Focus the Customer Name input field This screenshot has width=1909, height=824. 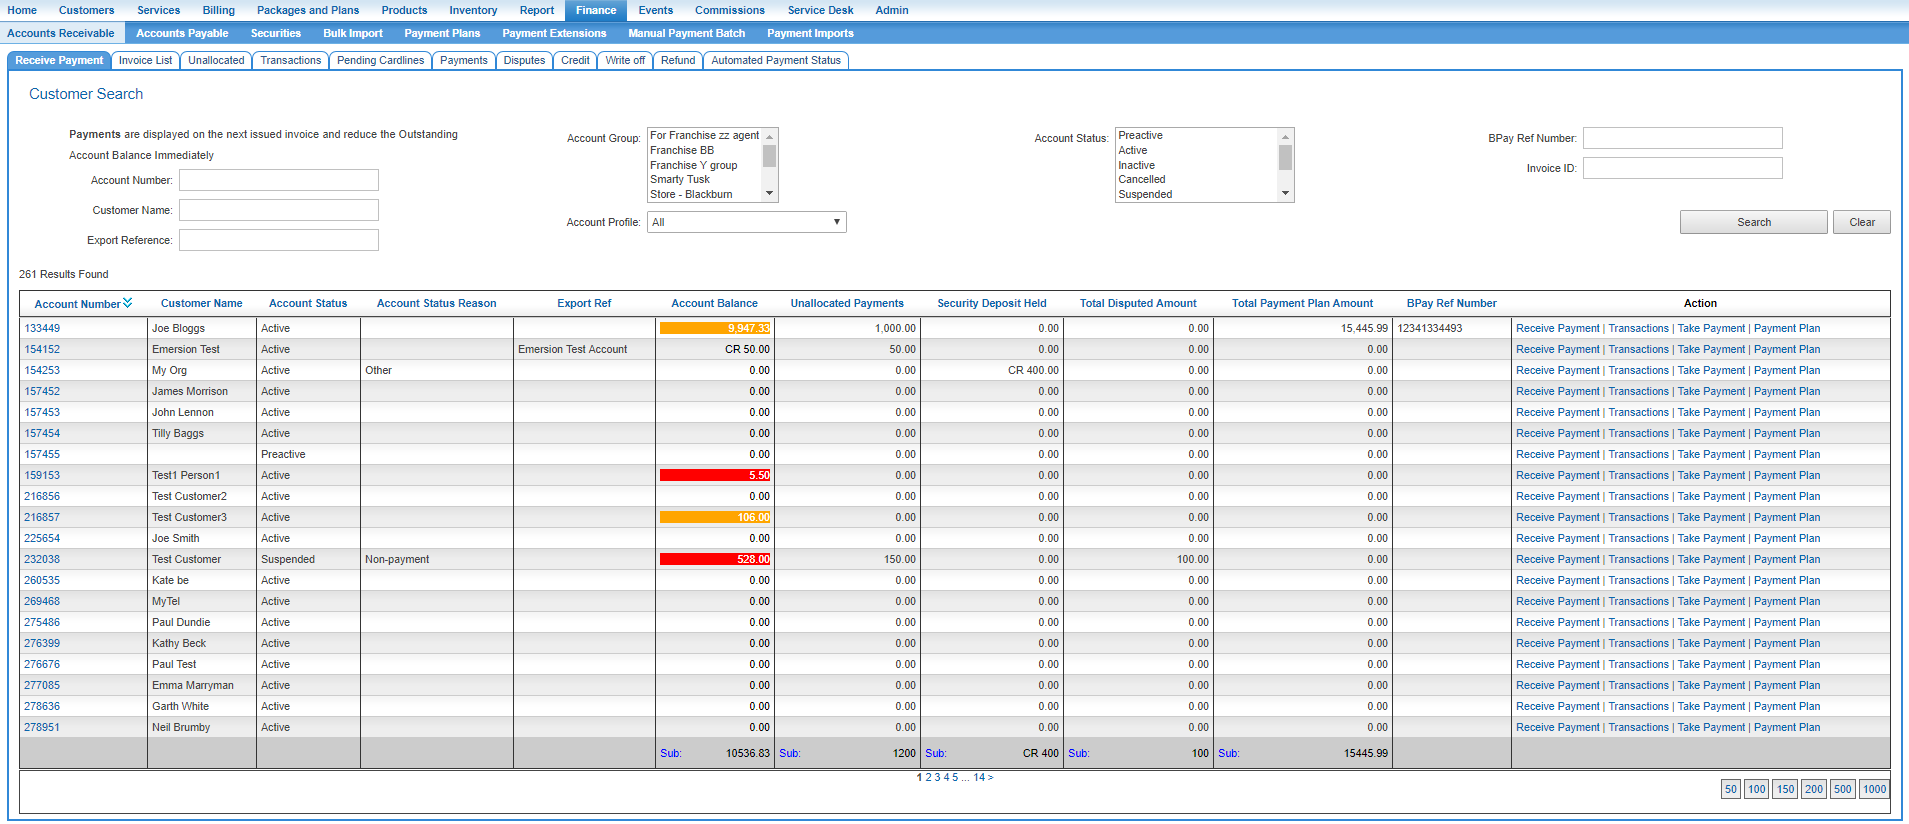[278, 210]
